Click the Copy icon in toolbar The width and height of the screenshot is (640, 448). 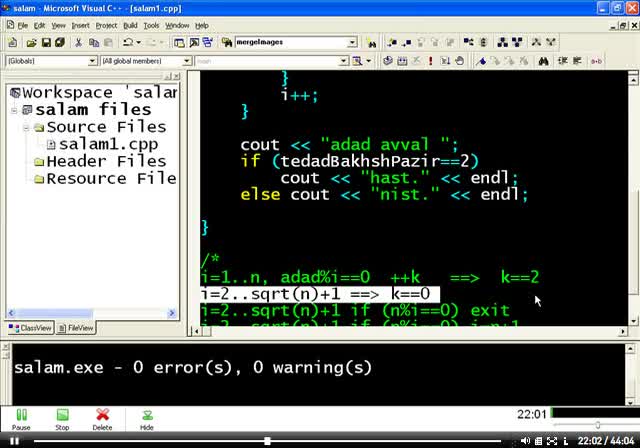tap(94, 42)
